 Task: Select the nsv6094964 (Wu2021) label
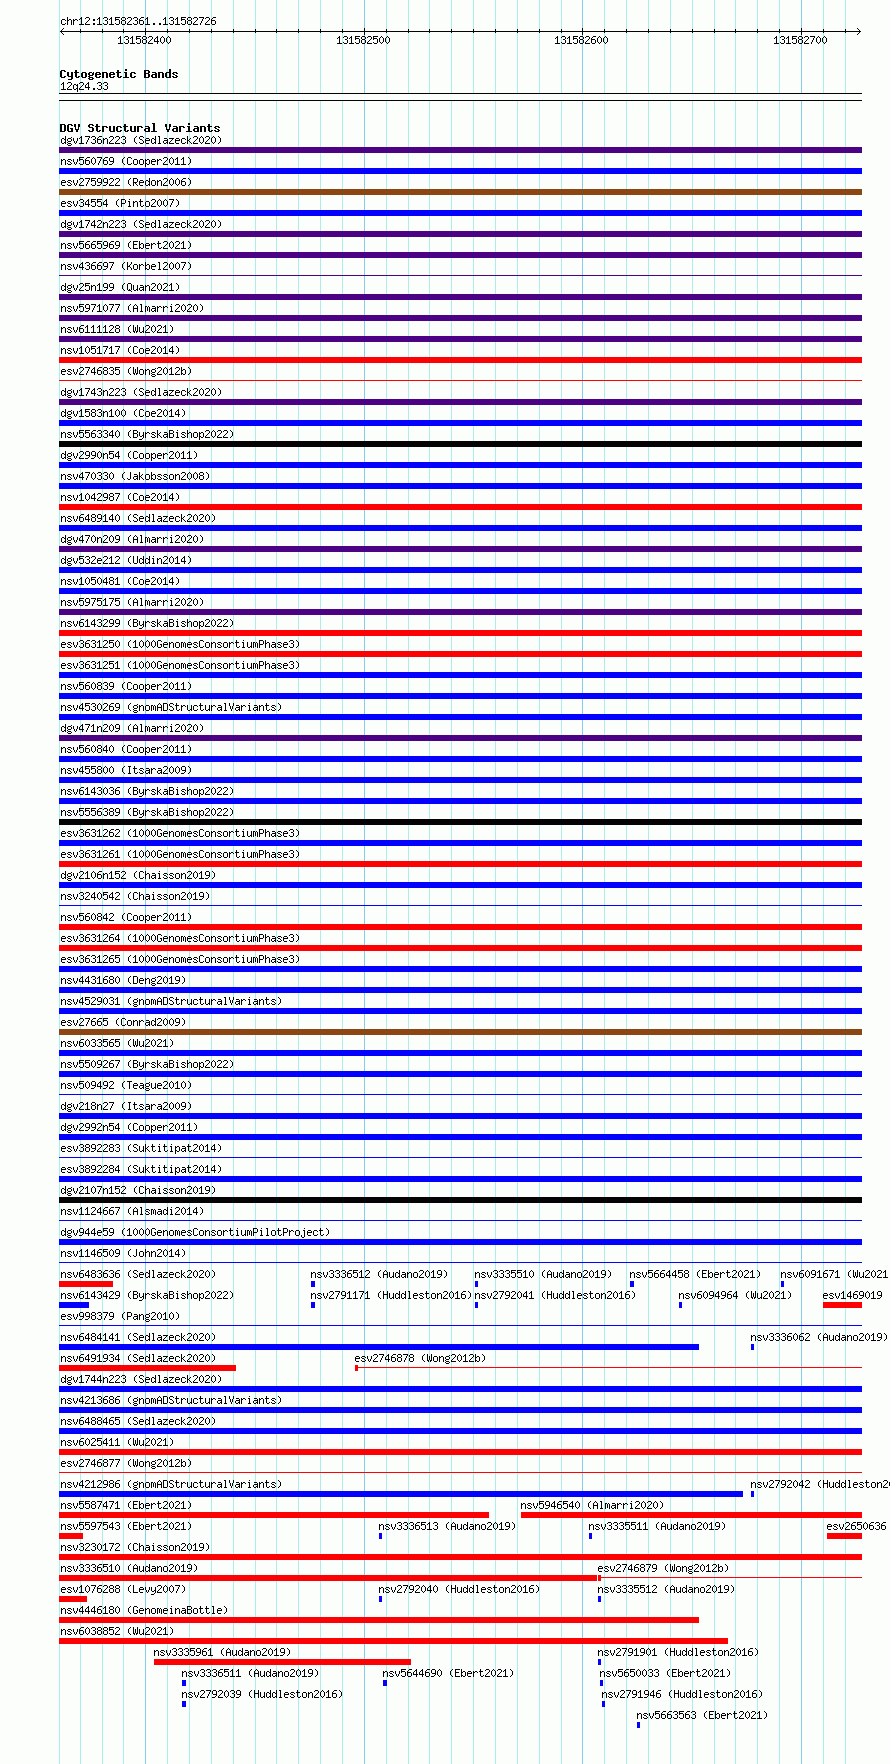click(735, 1295)
